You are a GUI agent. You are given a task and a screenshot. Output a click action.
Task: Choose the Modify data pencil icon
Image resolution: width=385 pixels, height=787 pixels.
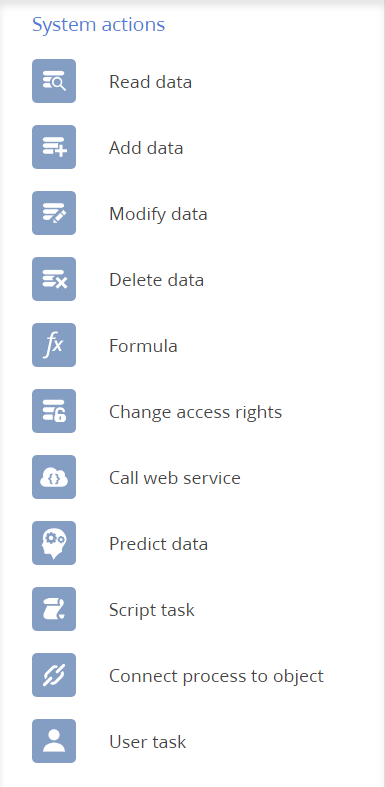[x=54, y=213]
